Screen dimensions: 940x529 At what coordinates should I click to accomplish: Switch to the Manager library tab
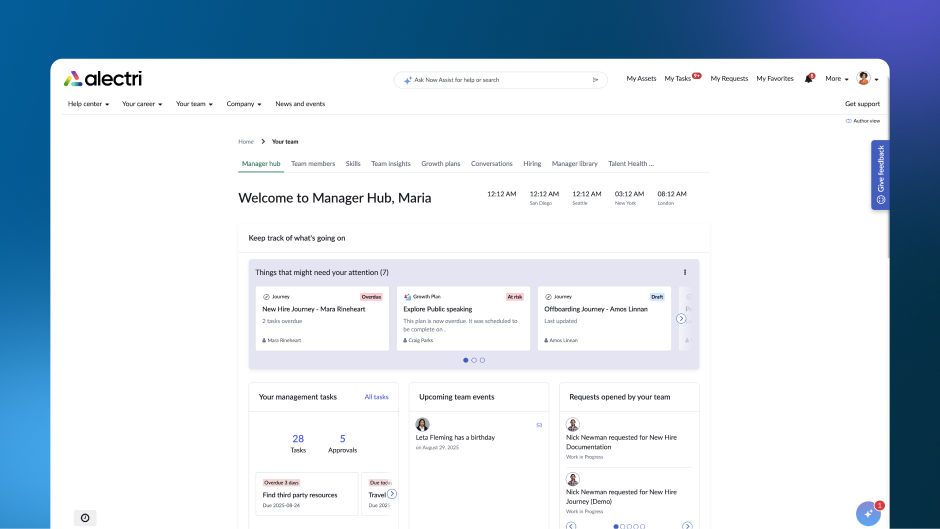[x=574, y=164]
